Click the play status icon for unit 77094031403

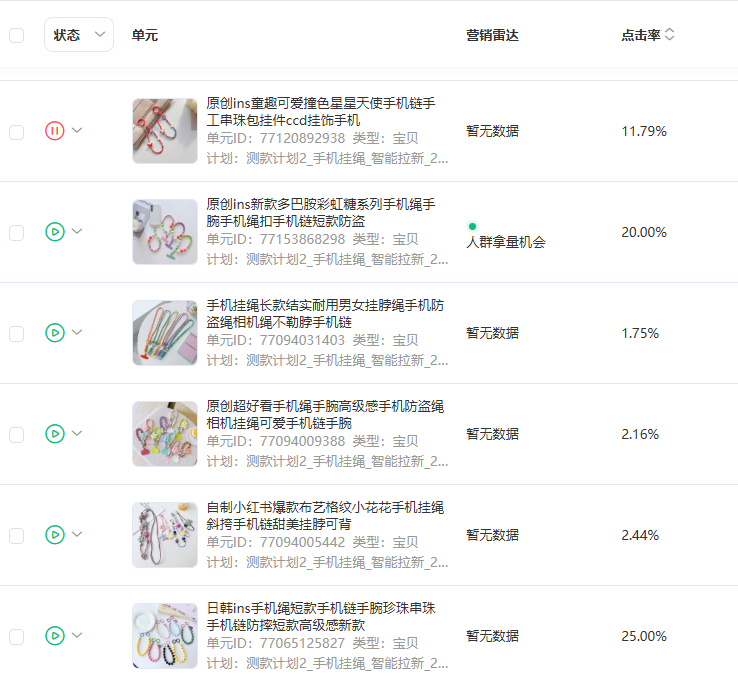pyautogui.click(x=55, y=333)
